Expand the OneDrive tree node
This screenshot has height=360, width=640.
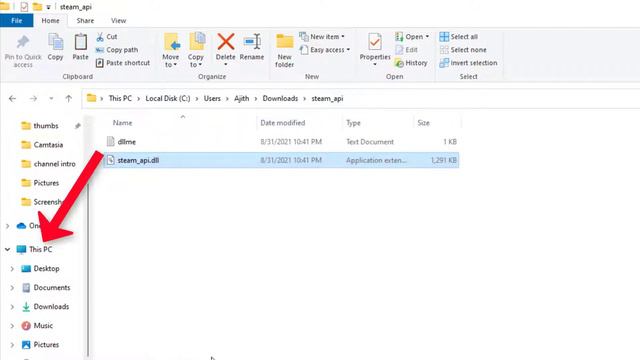(x=7, y=226)
